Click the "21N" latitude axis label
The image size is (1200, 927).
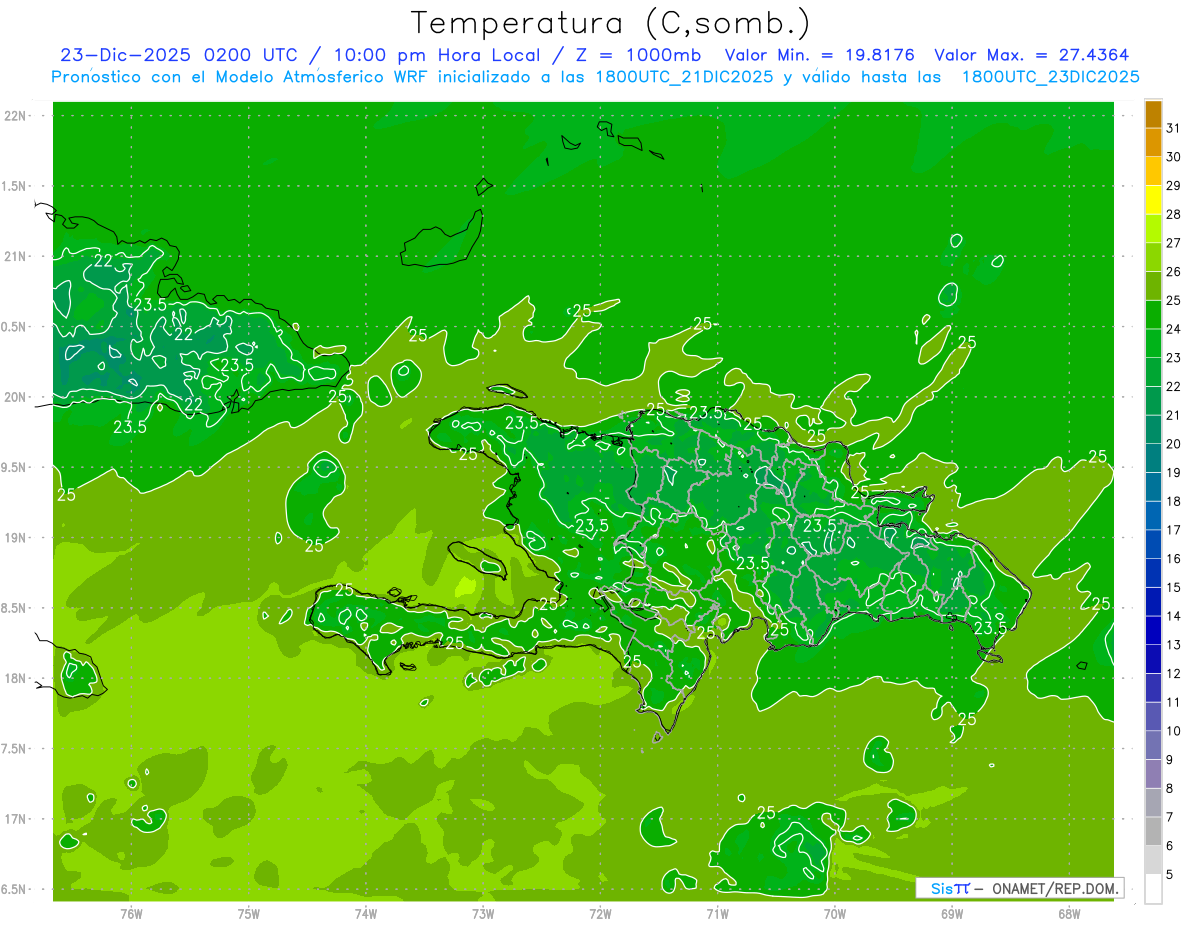point(15,256)
